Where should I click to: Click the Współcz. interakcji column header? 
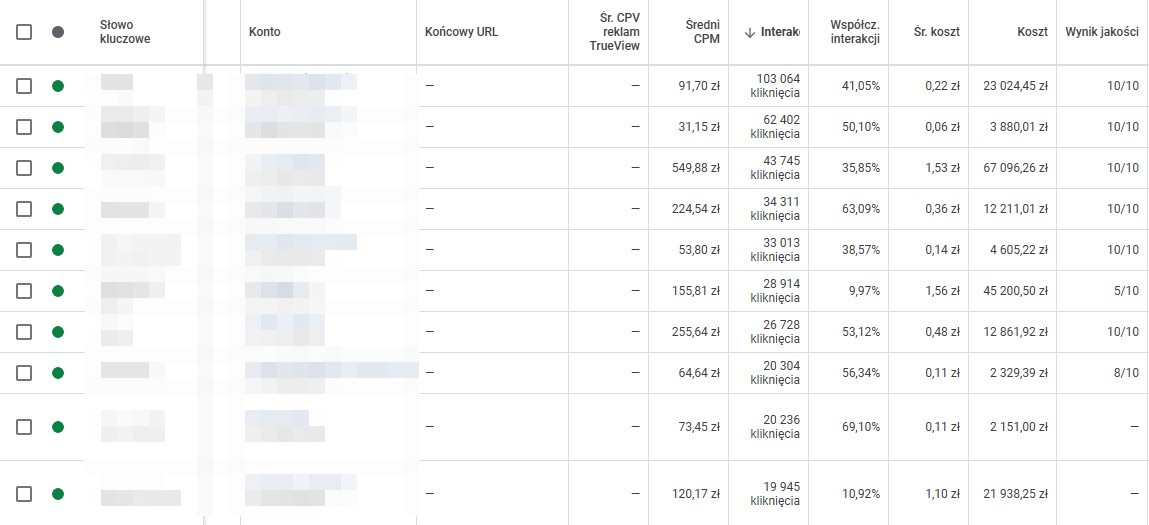tap(855, 32)
